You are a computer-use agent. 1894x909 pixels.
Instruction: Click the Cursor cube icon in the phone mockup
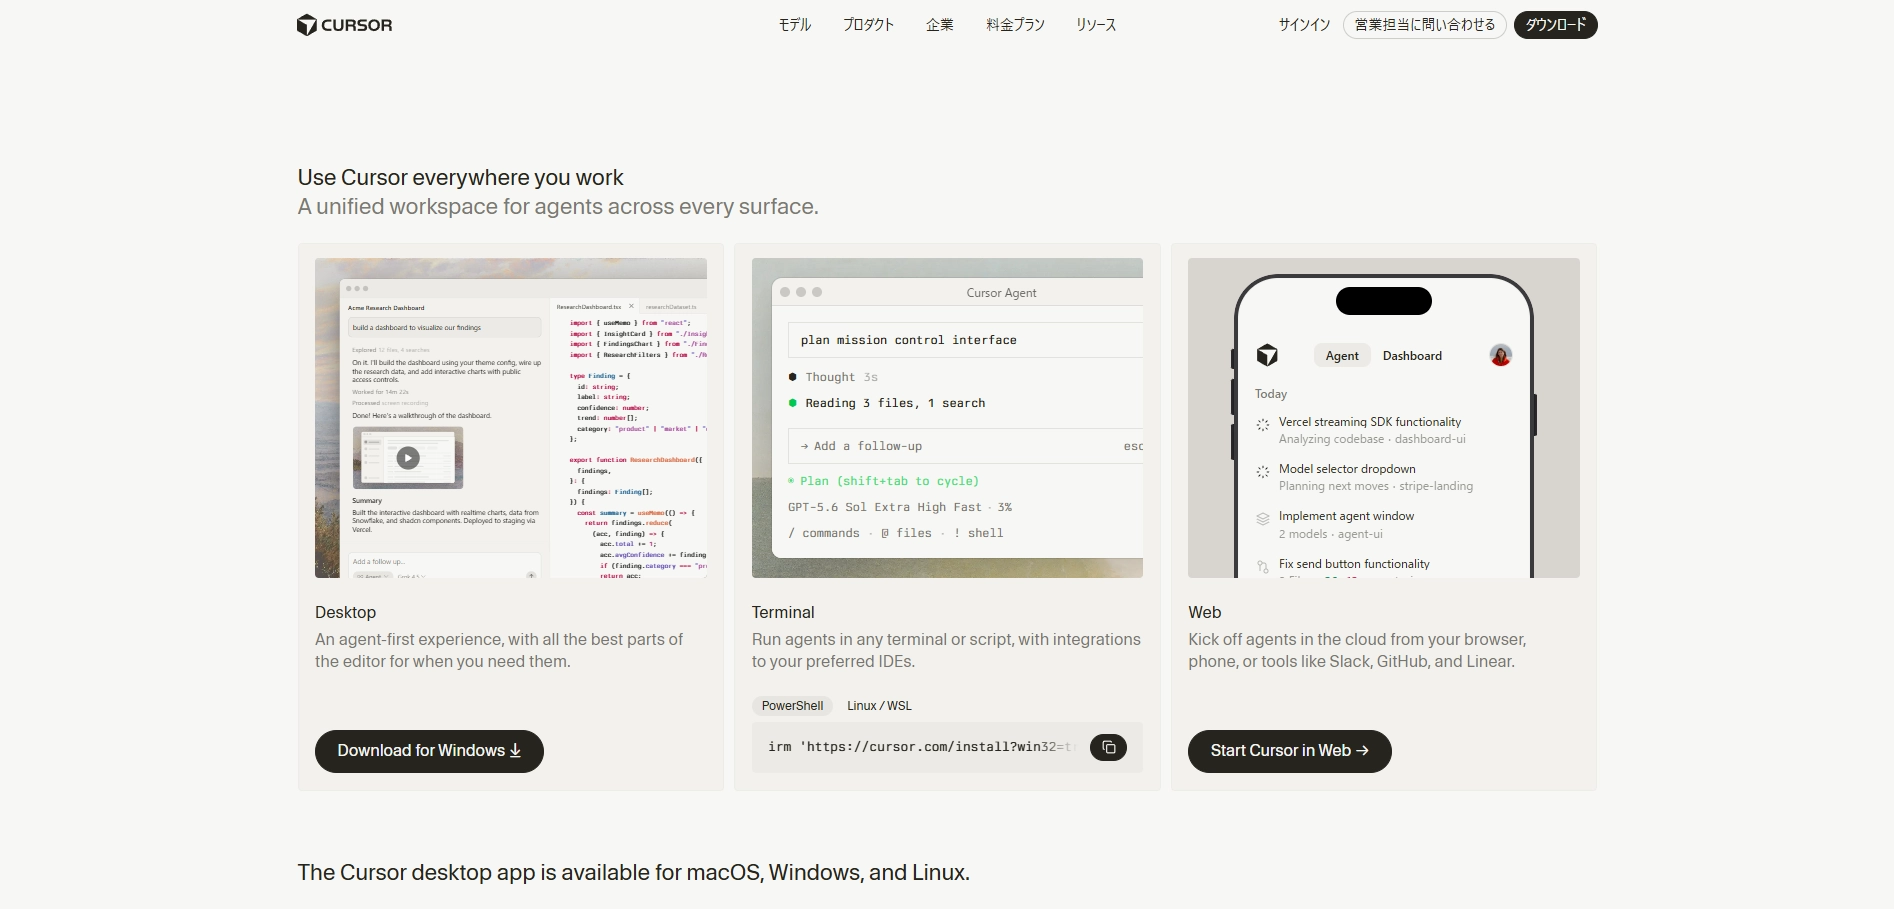(1267, 355)
